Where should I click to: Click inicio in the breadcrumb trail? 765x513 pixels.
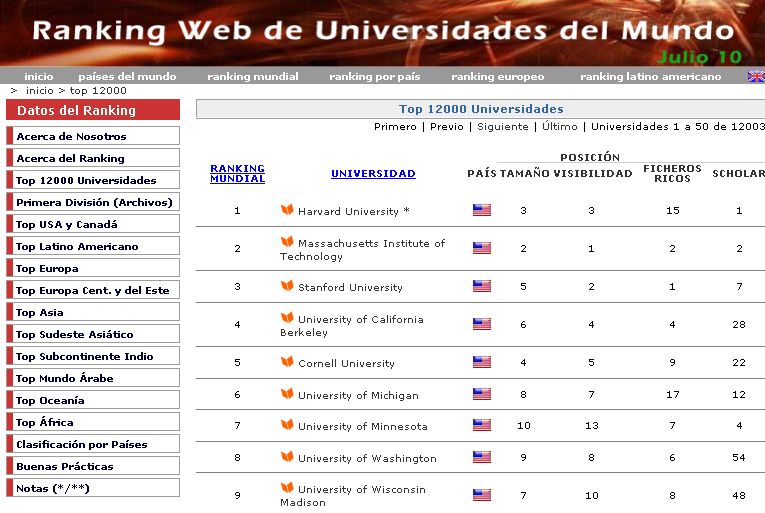point(40,91)
